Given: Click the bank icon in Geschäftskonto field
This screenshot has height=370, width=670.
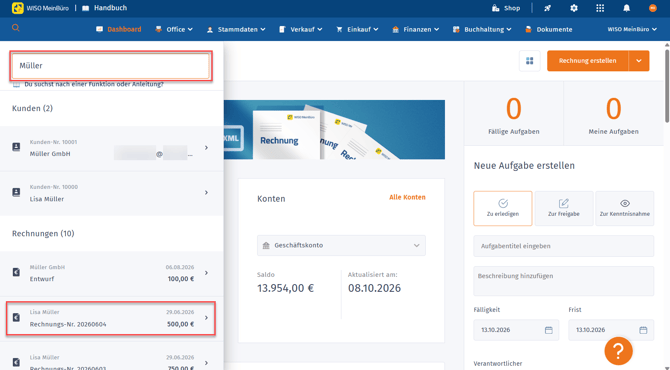Looking at the screenshot, I should click(x=266, y=245).
